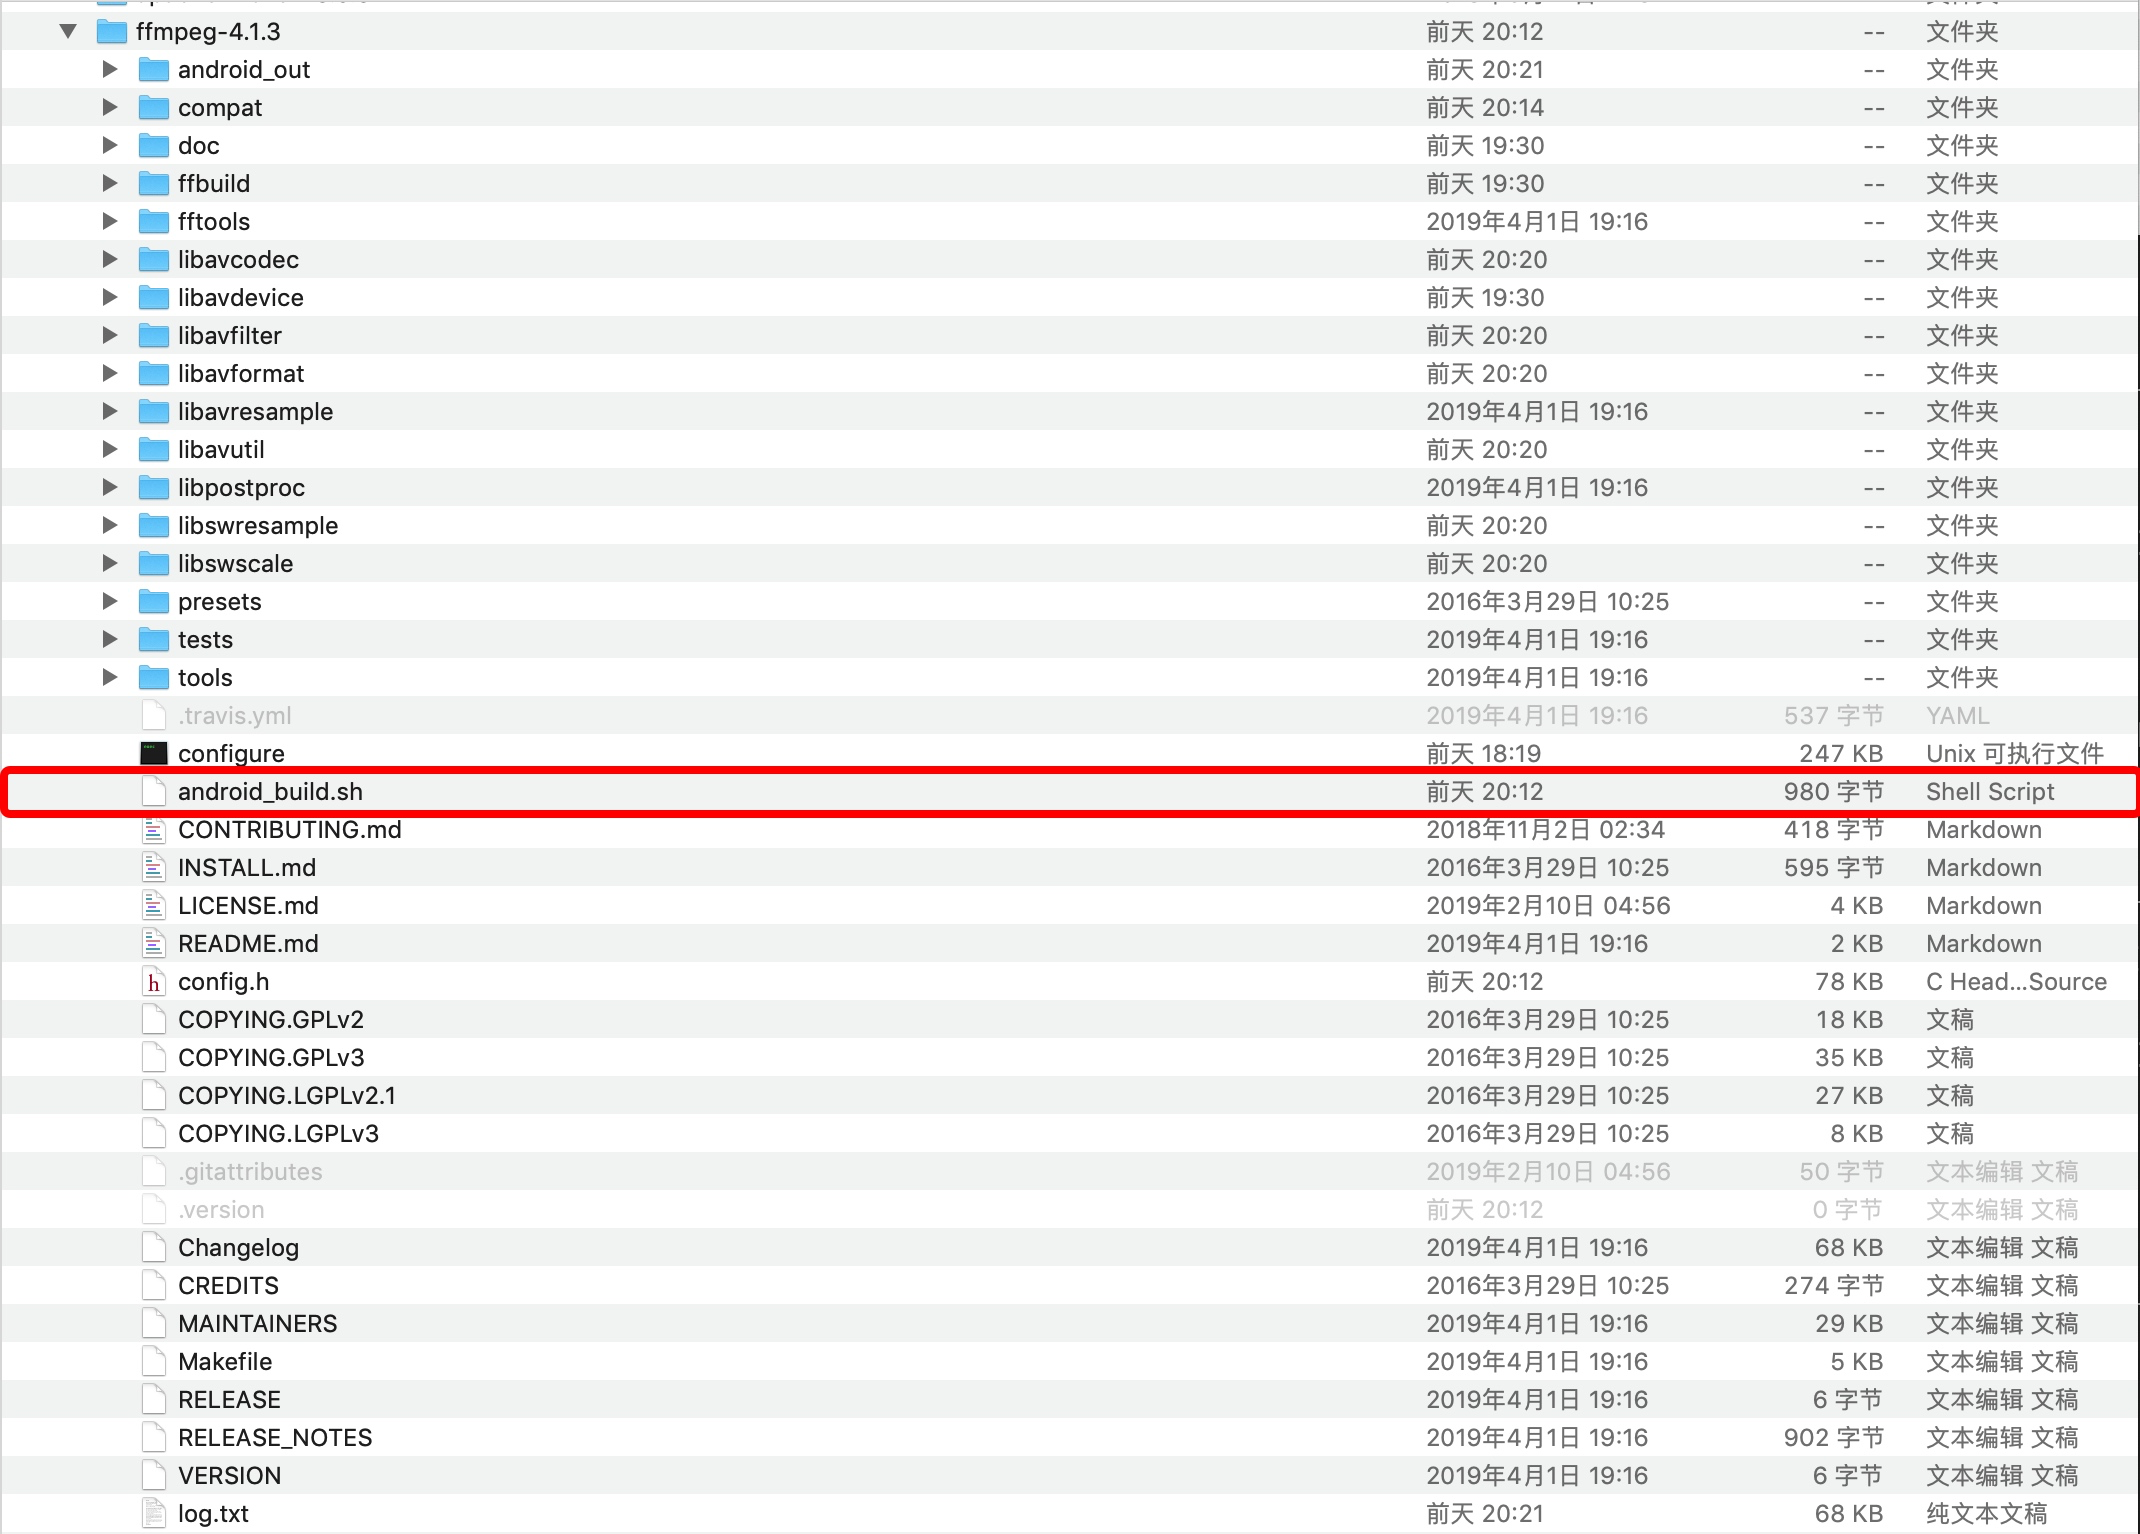The width and height of the screenshot is (2140, 1534).
Task: Select the tools folder icon
Action: pyautogui.click(x=153, y=678)
